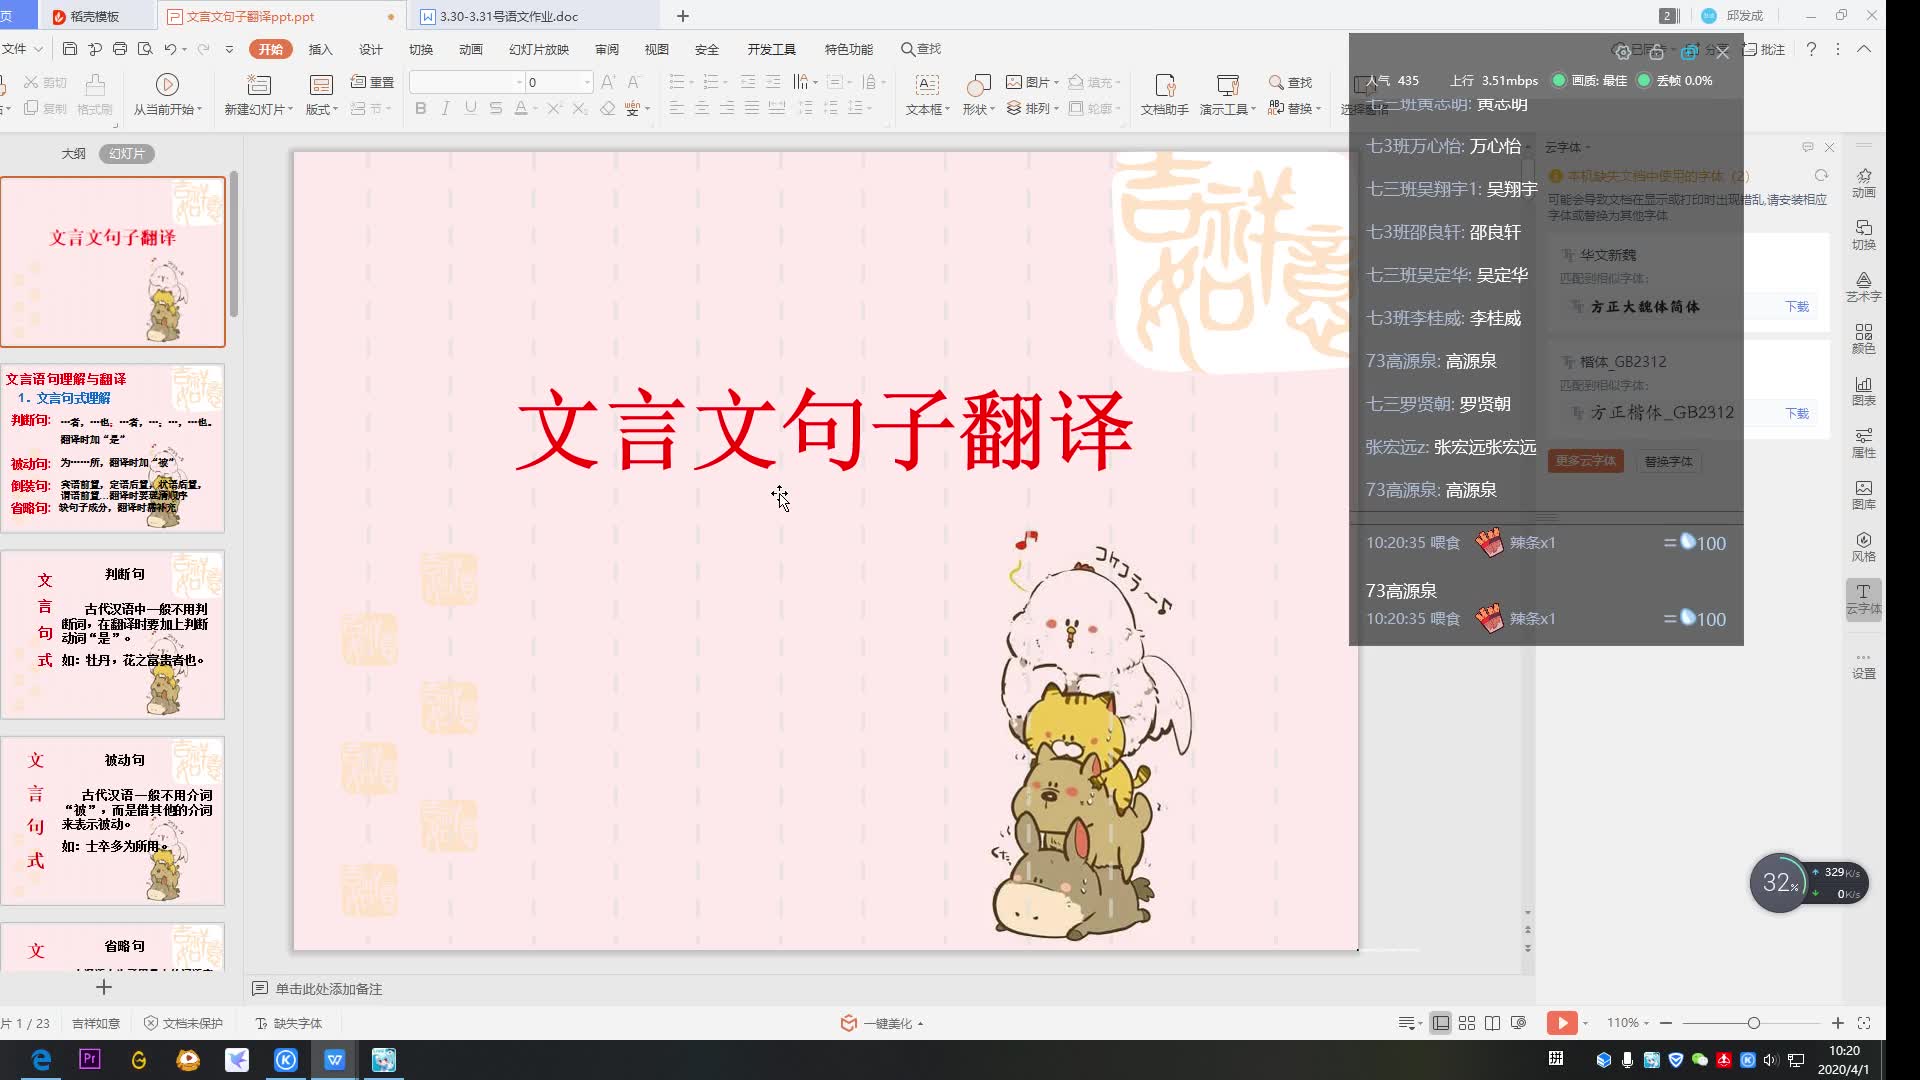Toggle Underline formatting
Viewport: 1920px width, 1080px height.
click(470, 108)
